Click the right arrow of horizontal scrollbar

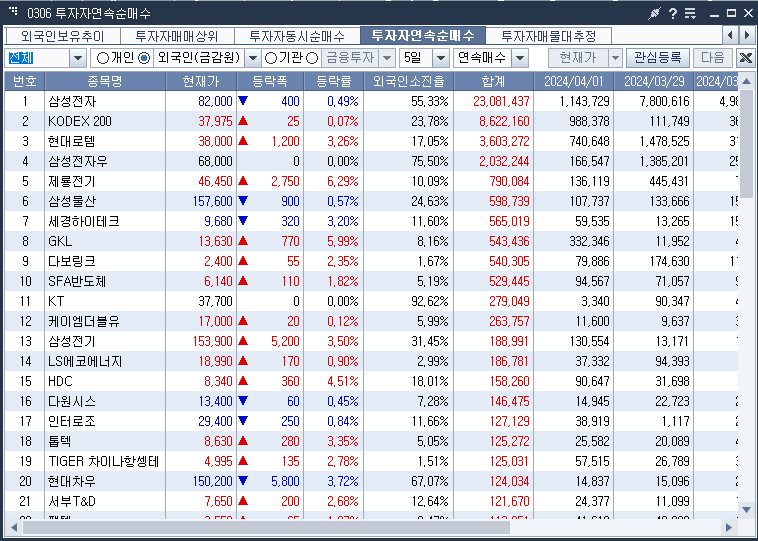pyautogui.click(x=729, y=527)
